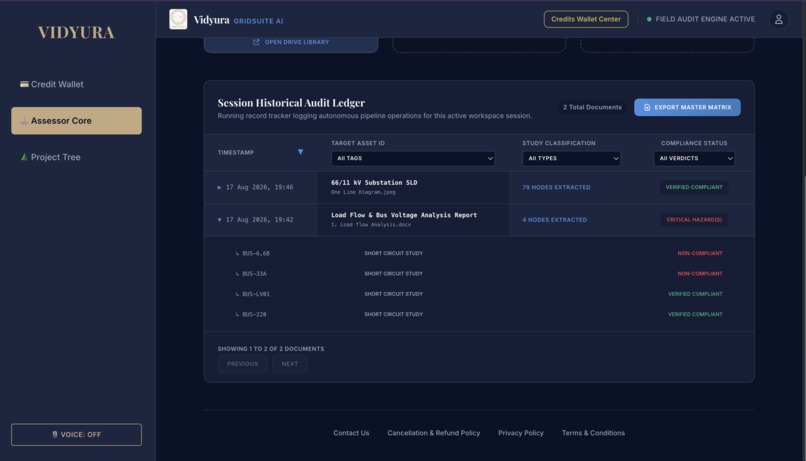Screen dimensions: 806x461
Task: Click the One Line Diagram.jpeg filename
Action: click(363, 192)
